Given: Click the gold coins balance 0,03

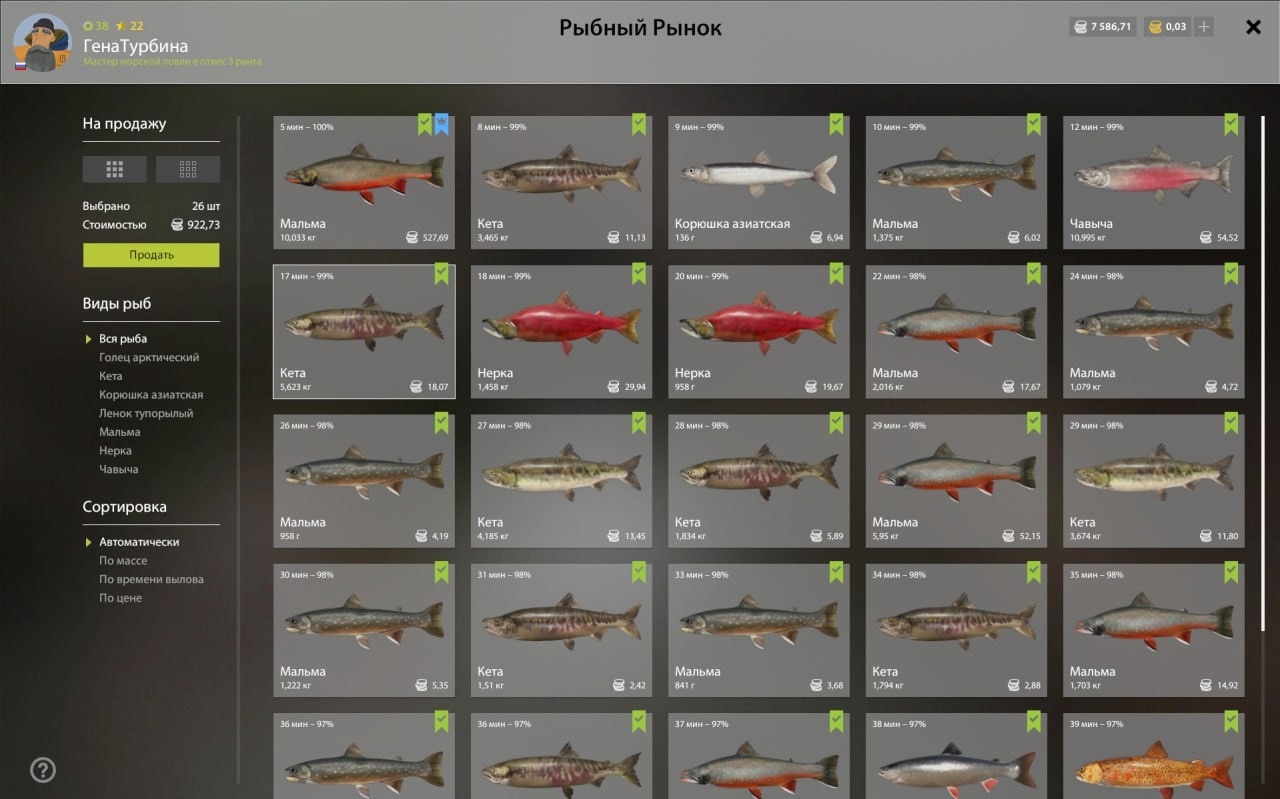Looking at the screenshot, I should point(1168,27).
